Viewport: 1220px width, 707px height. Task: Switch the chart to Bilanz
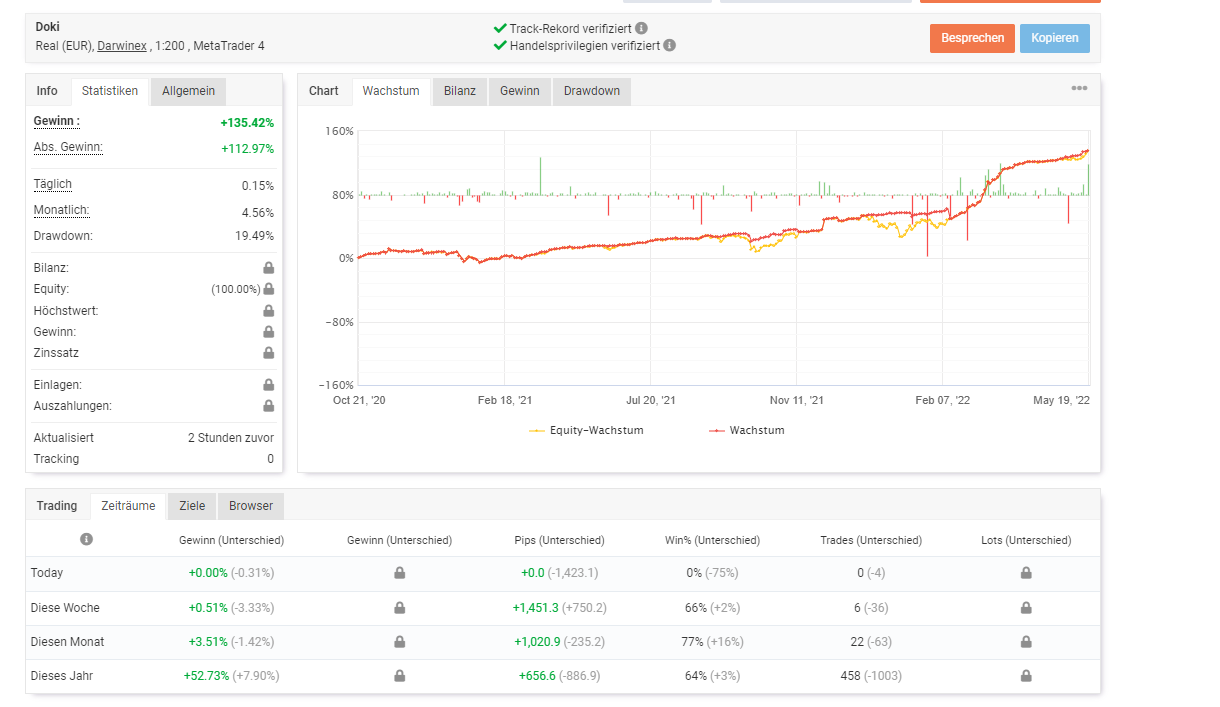[x=460, y=91]
